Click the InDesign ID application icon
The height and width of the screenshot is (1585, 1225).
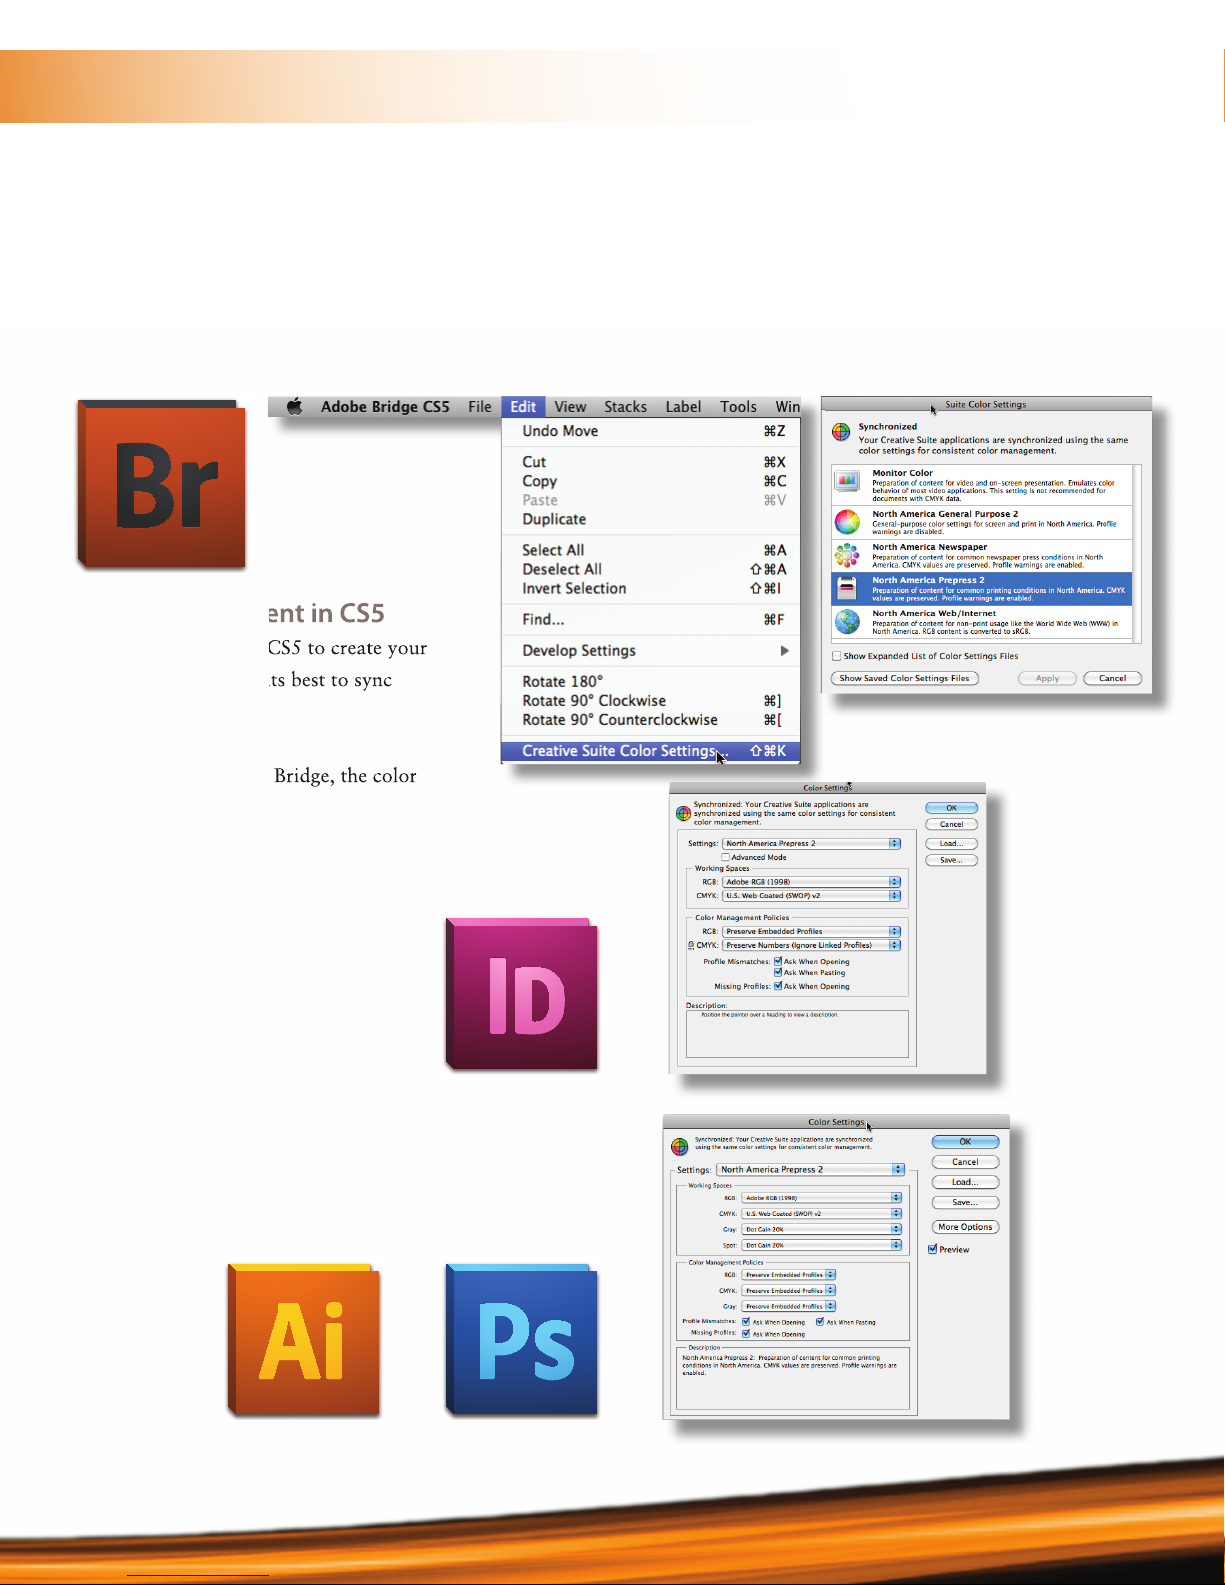(x=521, y=994)
